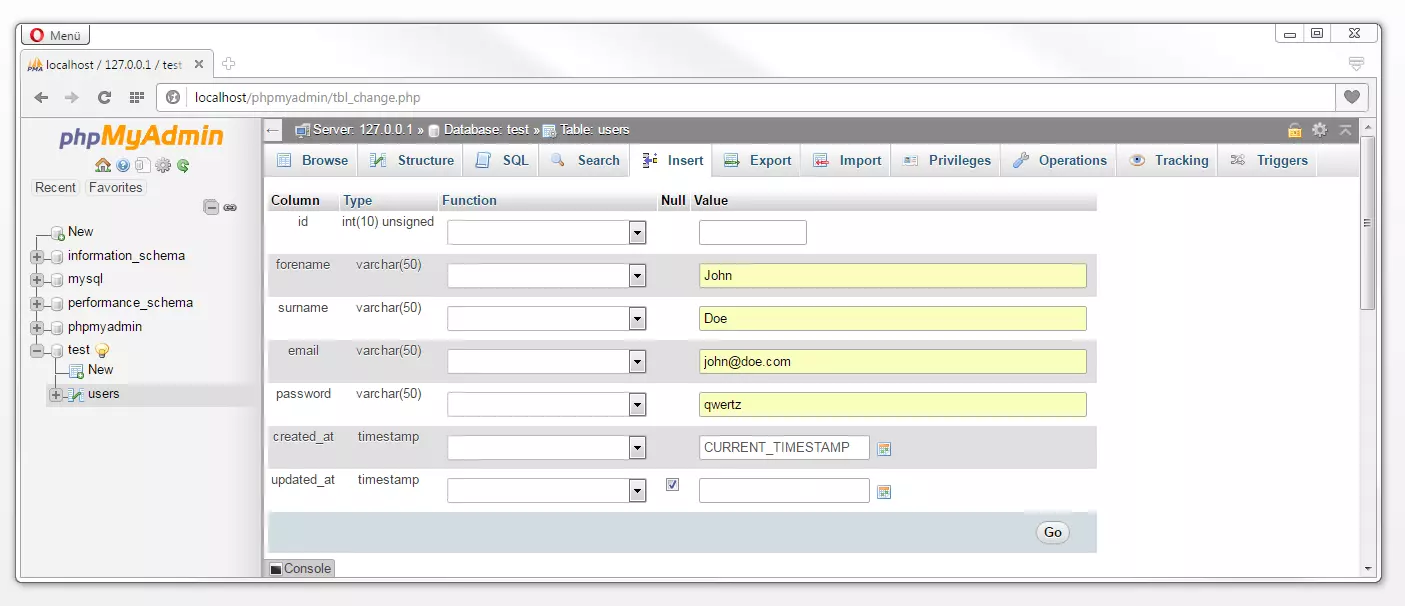Switch to the Structure tab

tap(413, 161)
